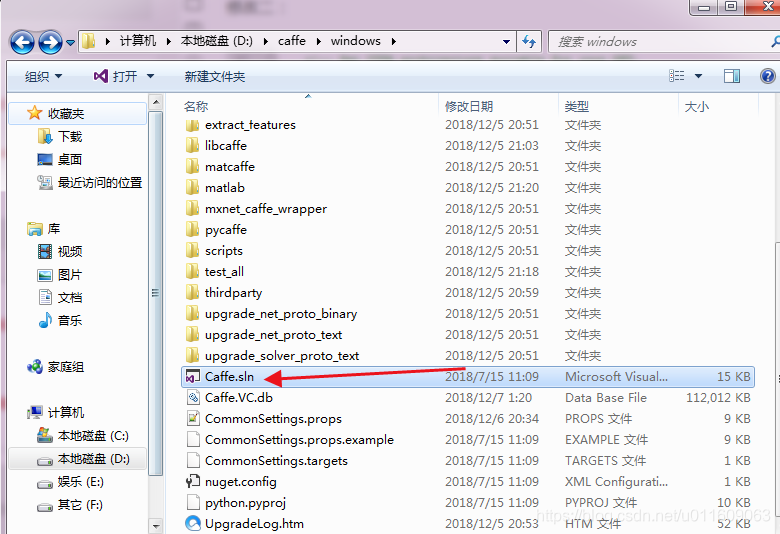Select the nuget.config file icon

tap(193, 482)
